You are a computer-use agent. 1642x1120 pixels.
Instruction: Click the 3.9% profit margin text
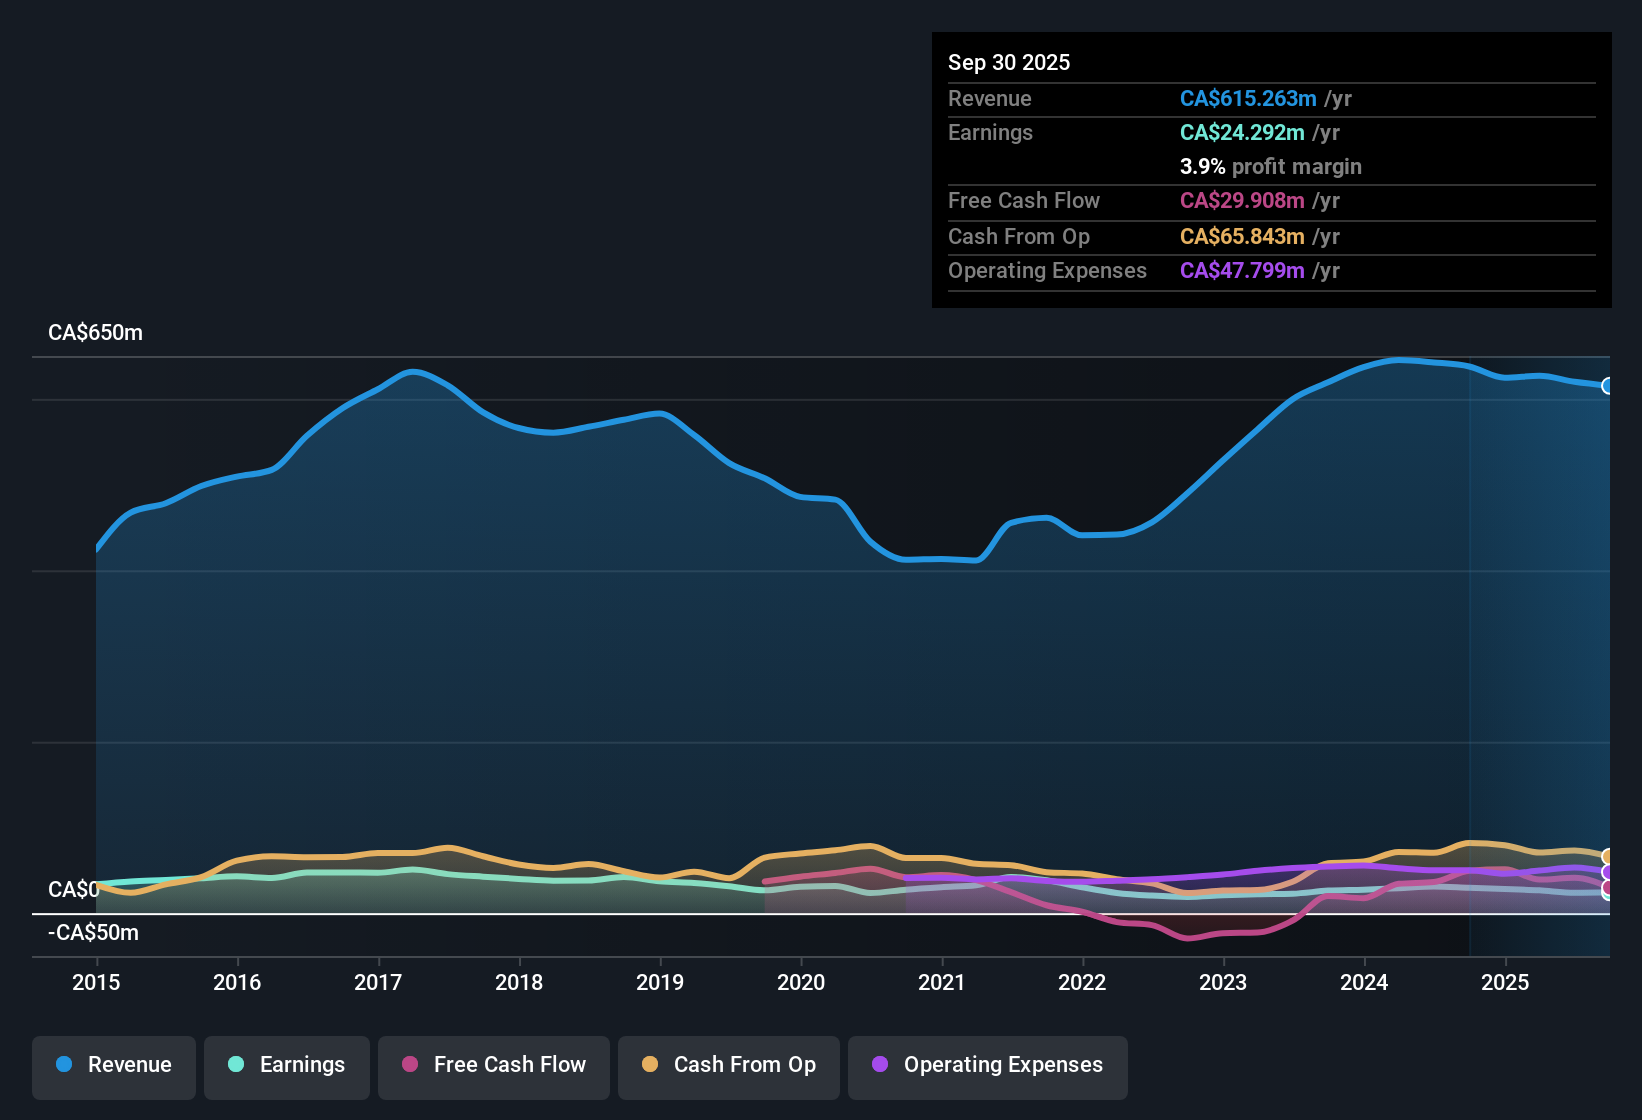1270,167
